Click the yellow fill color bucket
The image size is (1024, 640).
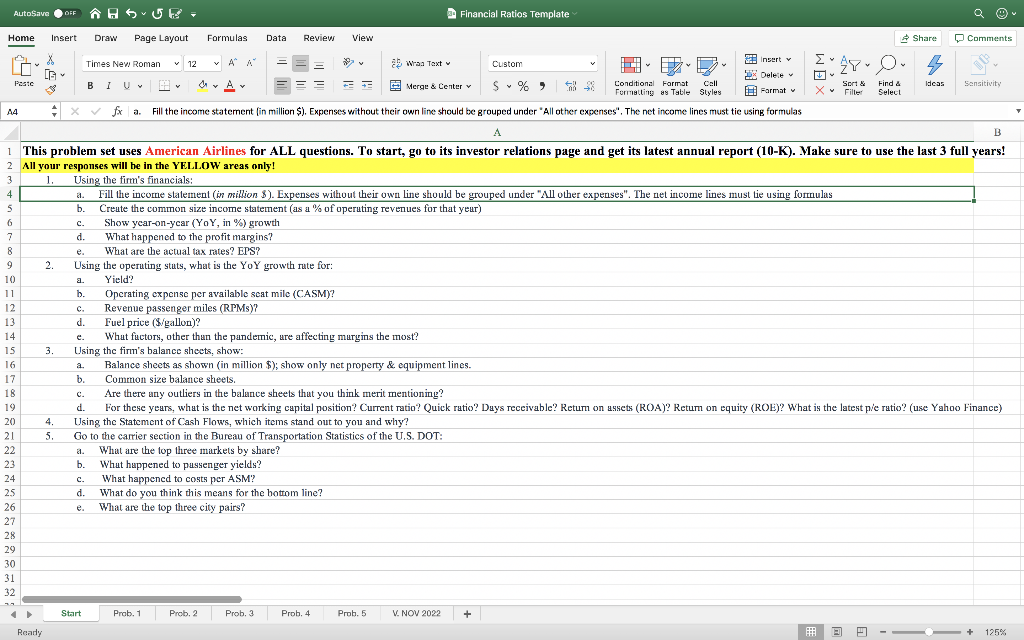[x=202, y=86]
